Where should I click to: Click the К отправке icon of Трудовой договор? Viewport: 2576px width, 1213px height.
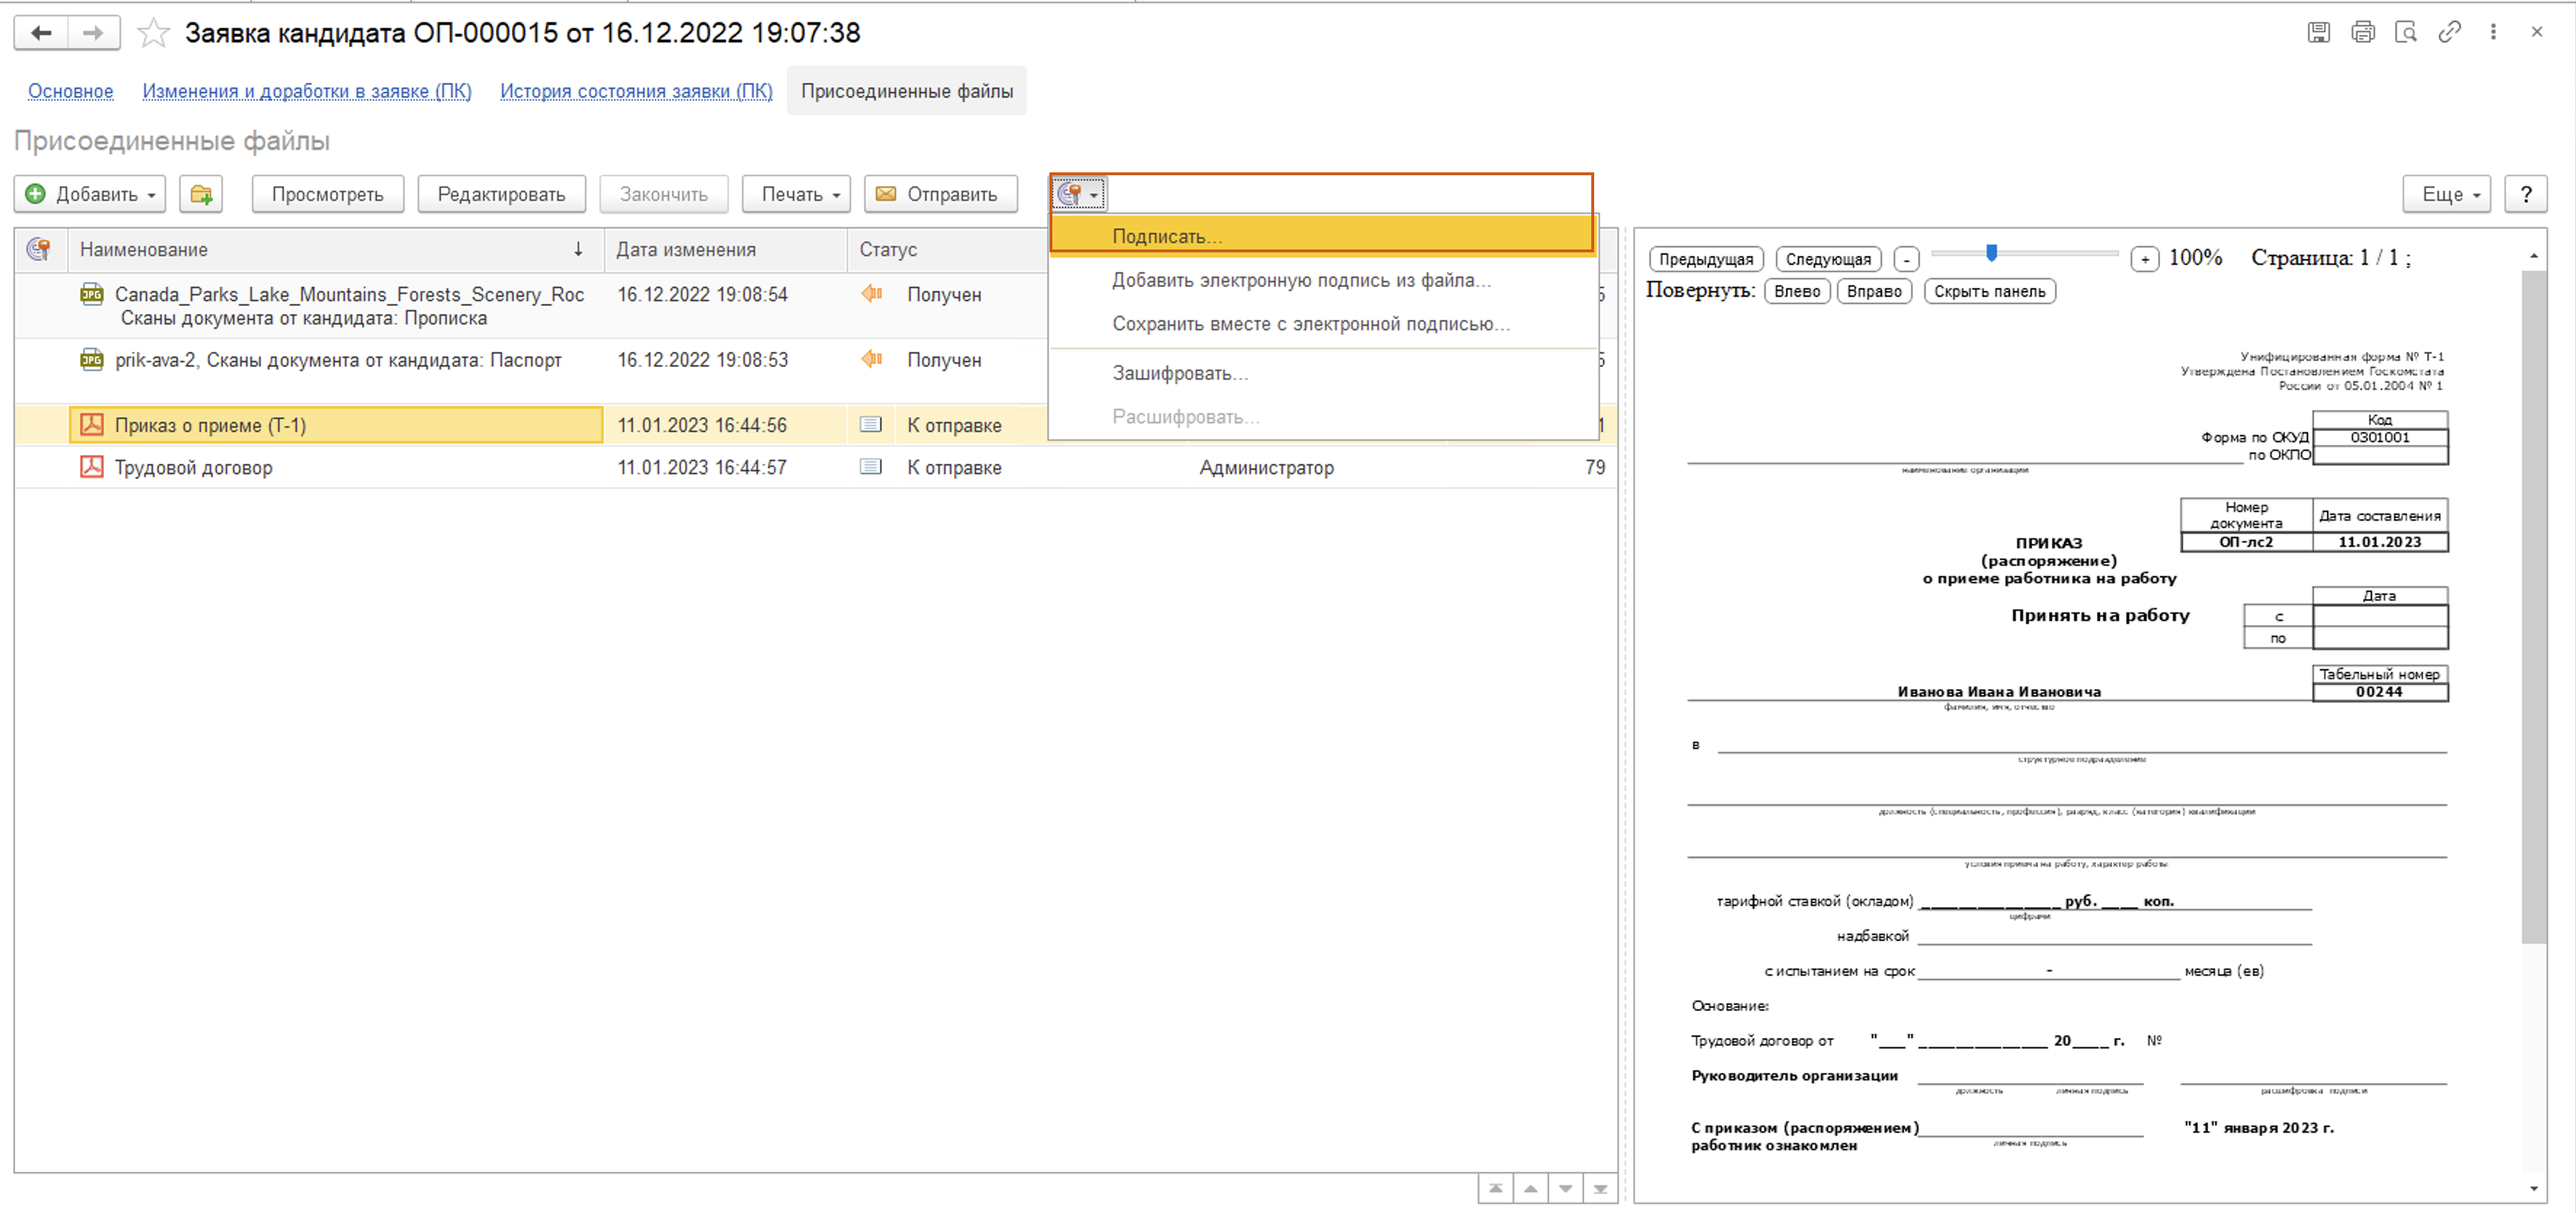click(x=871, y=467)
